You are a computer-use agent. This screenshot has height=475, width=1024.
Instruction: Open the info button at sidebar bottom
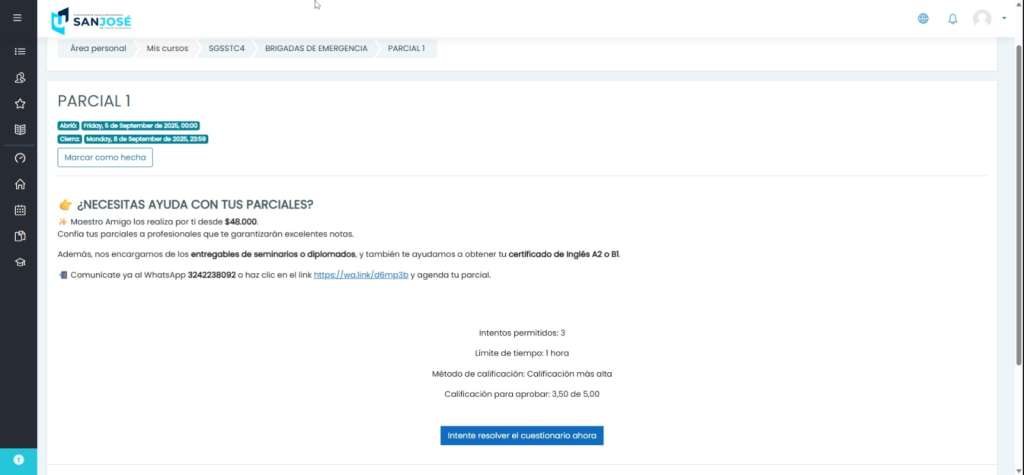pos(18,460)
